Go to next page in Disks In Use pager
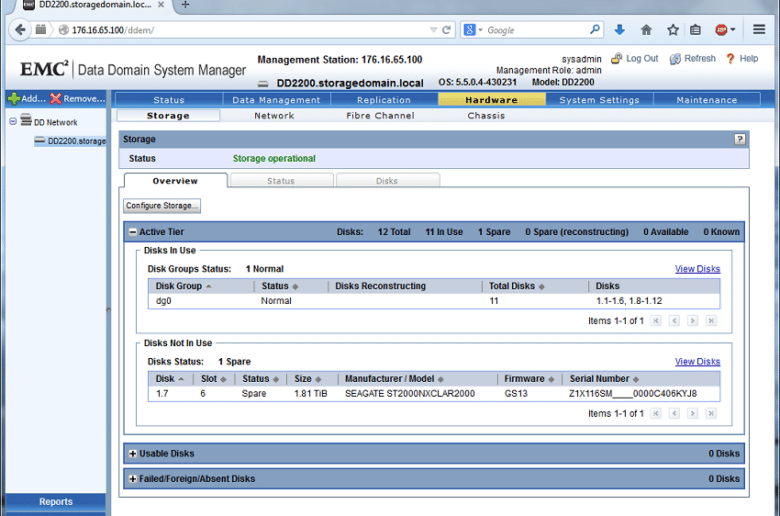This screenshot has width=780, height=516. pos(692,320)
